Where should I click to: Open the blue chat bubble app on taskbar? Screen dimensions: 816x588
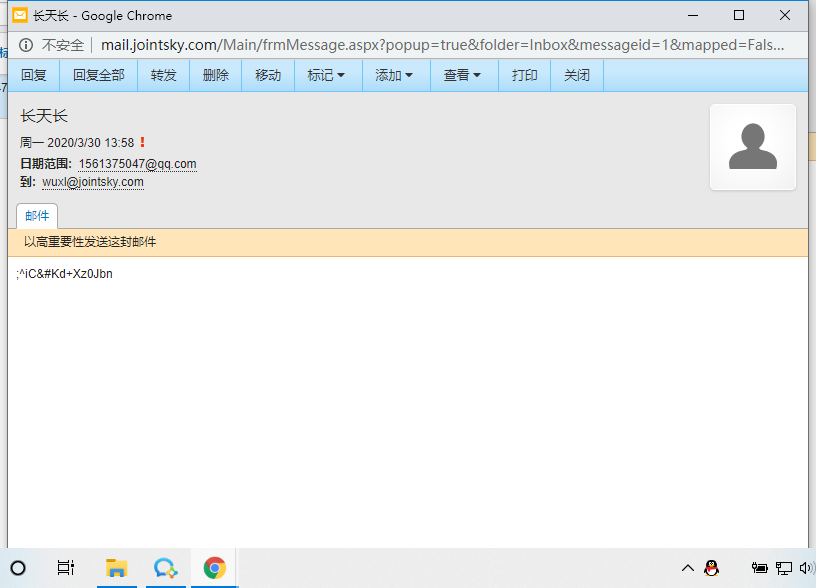pos(165,568)
